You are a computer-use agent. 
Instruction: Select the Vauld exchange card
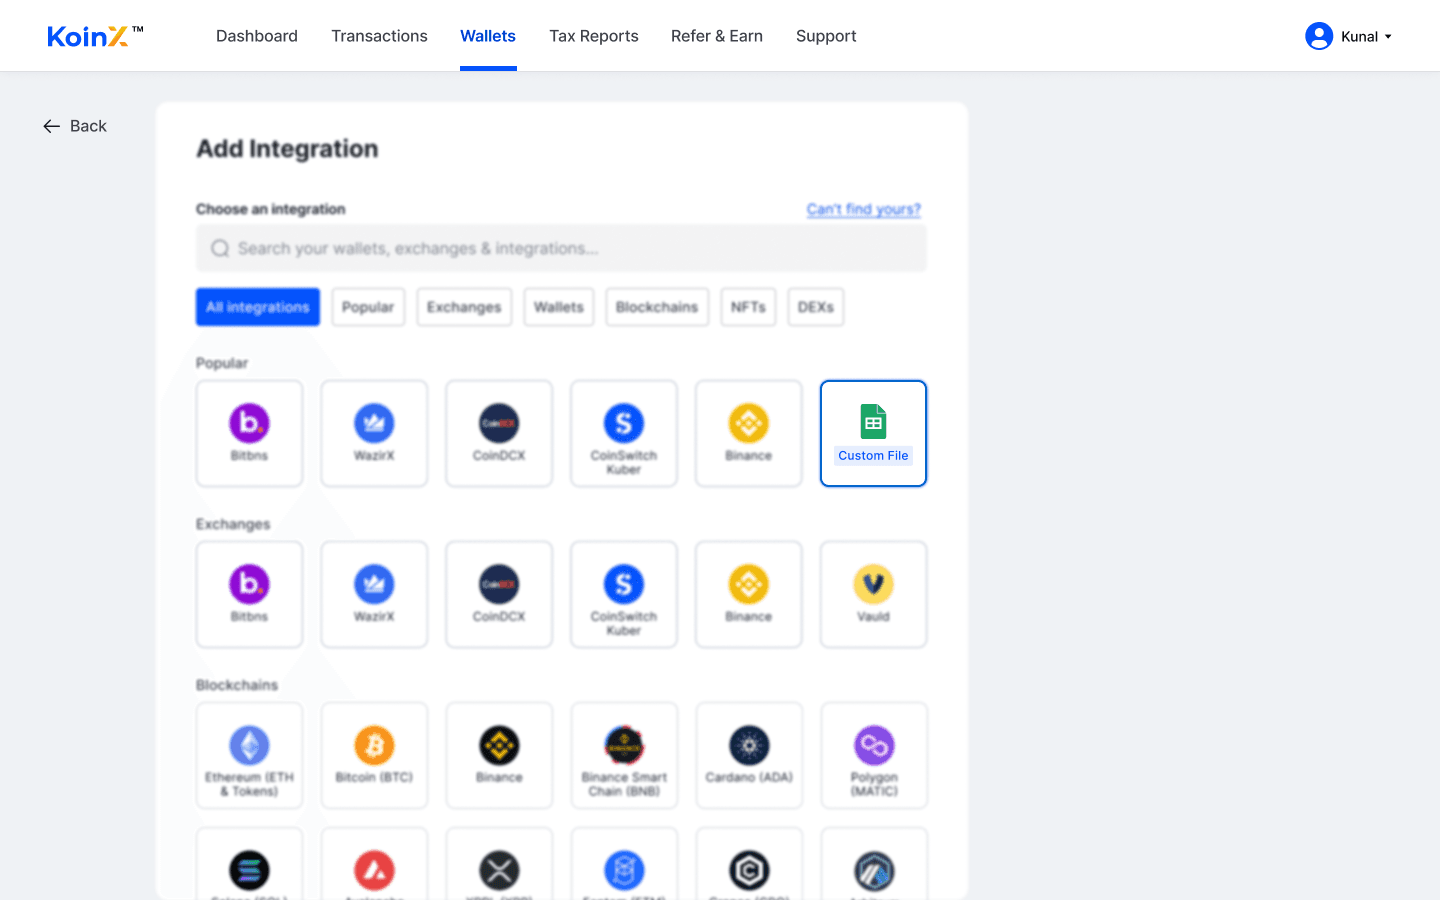(873, 594)
